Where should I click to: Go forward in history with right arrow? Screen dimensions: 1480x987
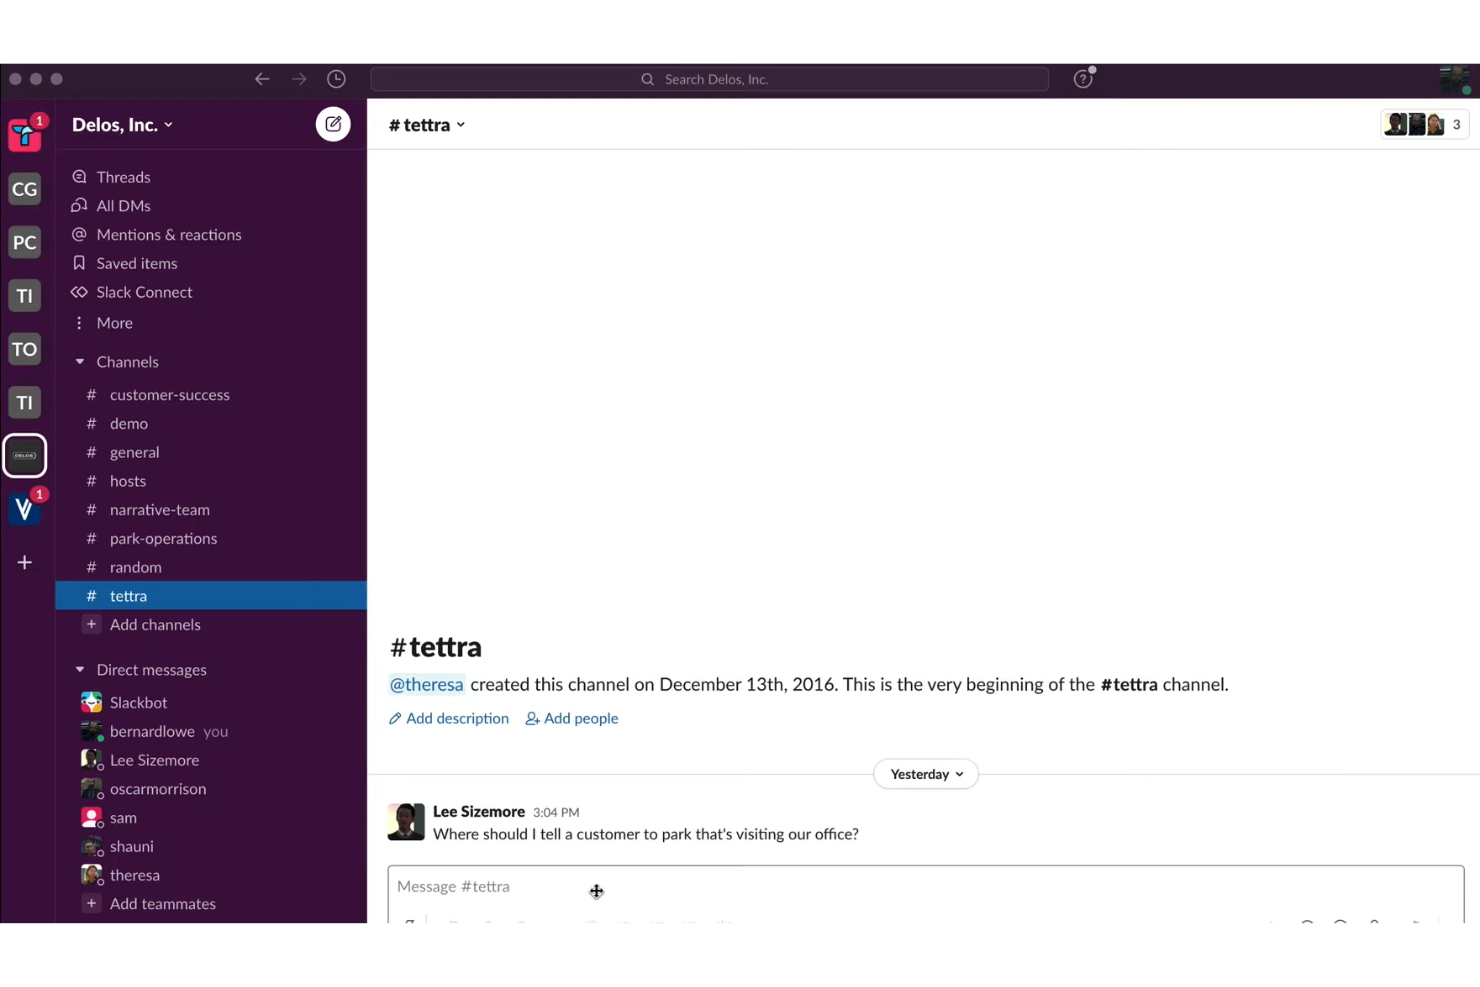coord(299,79)
